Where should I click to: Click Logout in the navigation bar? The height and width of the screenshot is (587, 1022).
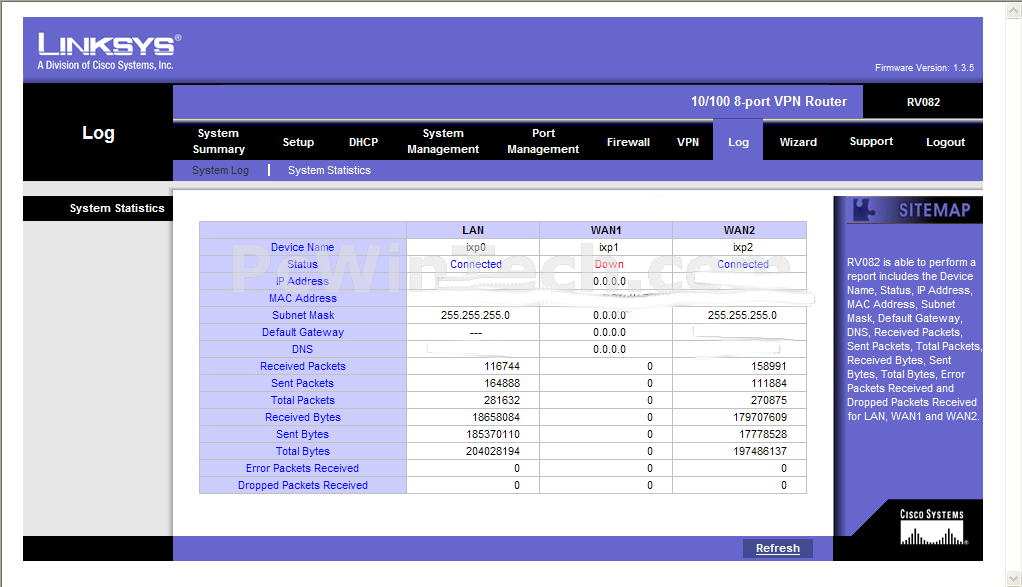coord(945,142)
